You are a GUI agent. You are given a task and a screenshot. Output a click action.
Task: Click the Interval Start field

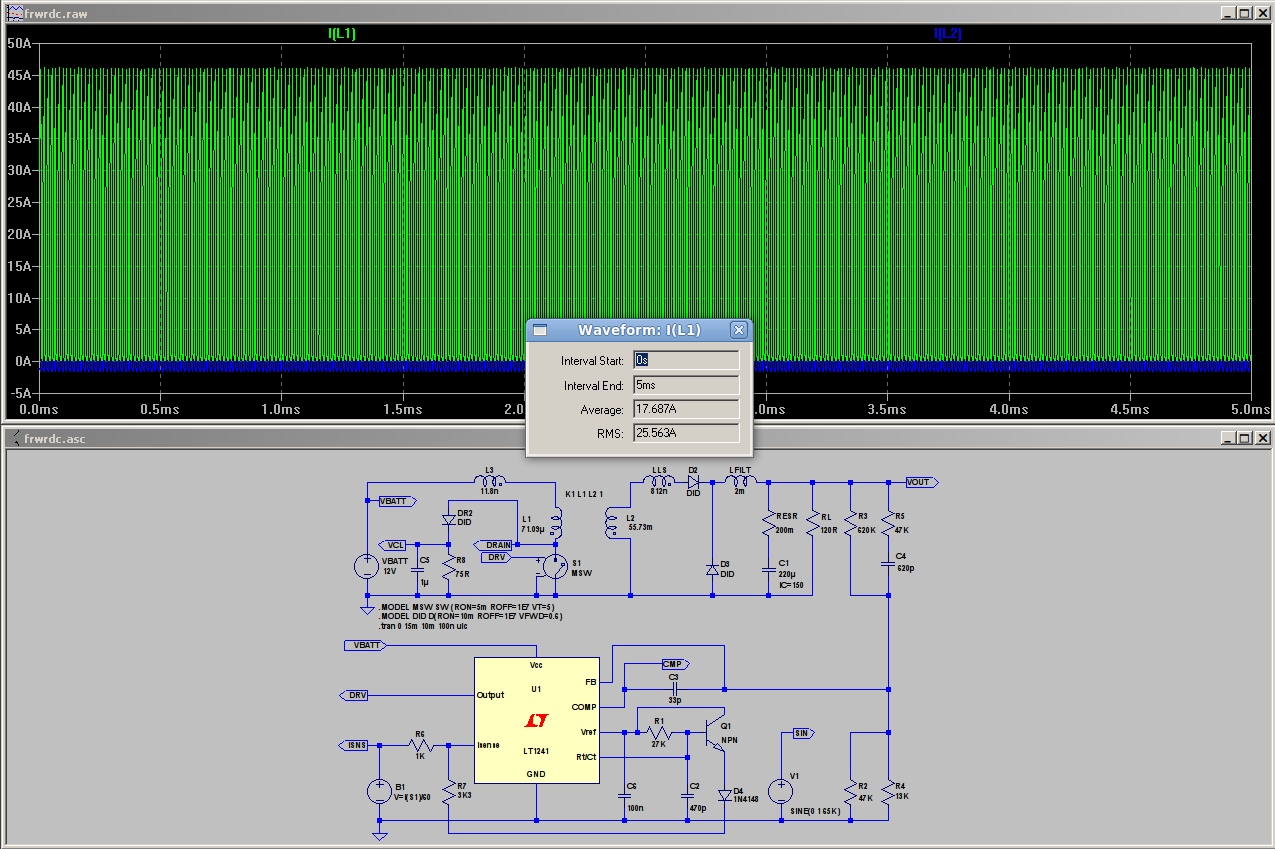686,360
